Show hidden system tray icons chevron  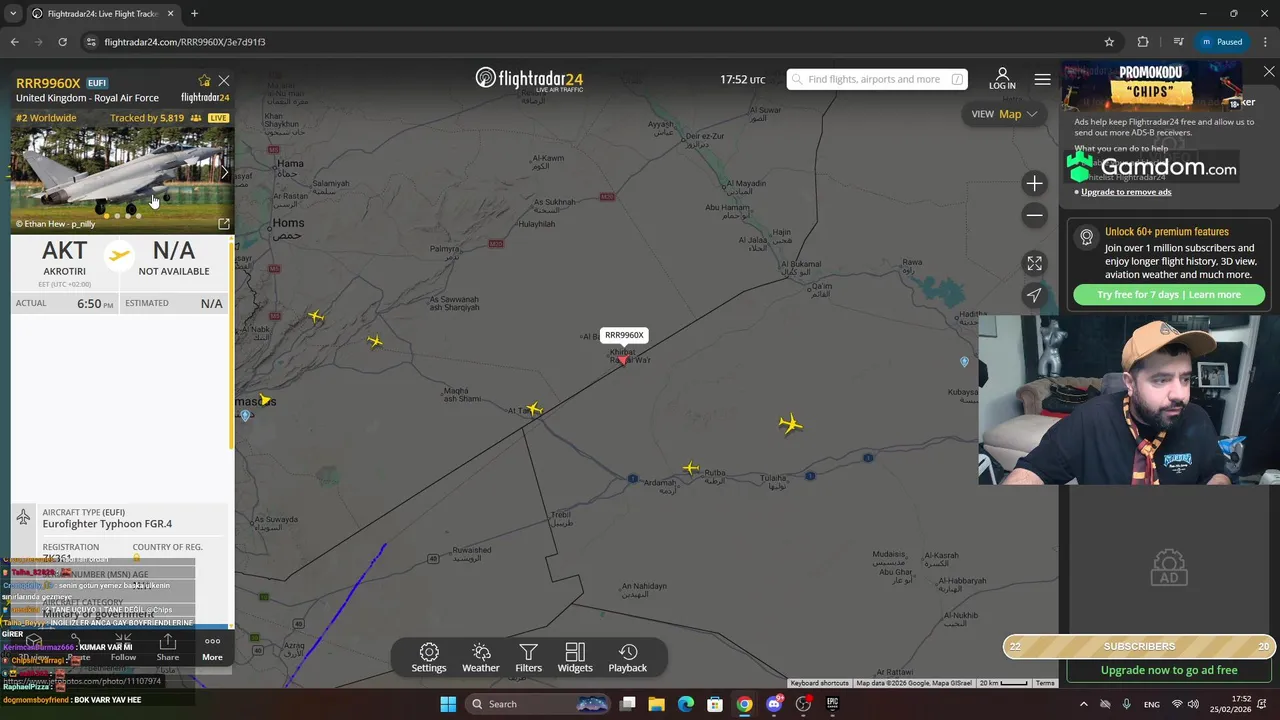(1084, 704)
